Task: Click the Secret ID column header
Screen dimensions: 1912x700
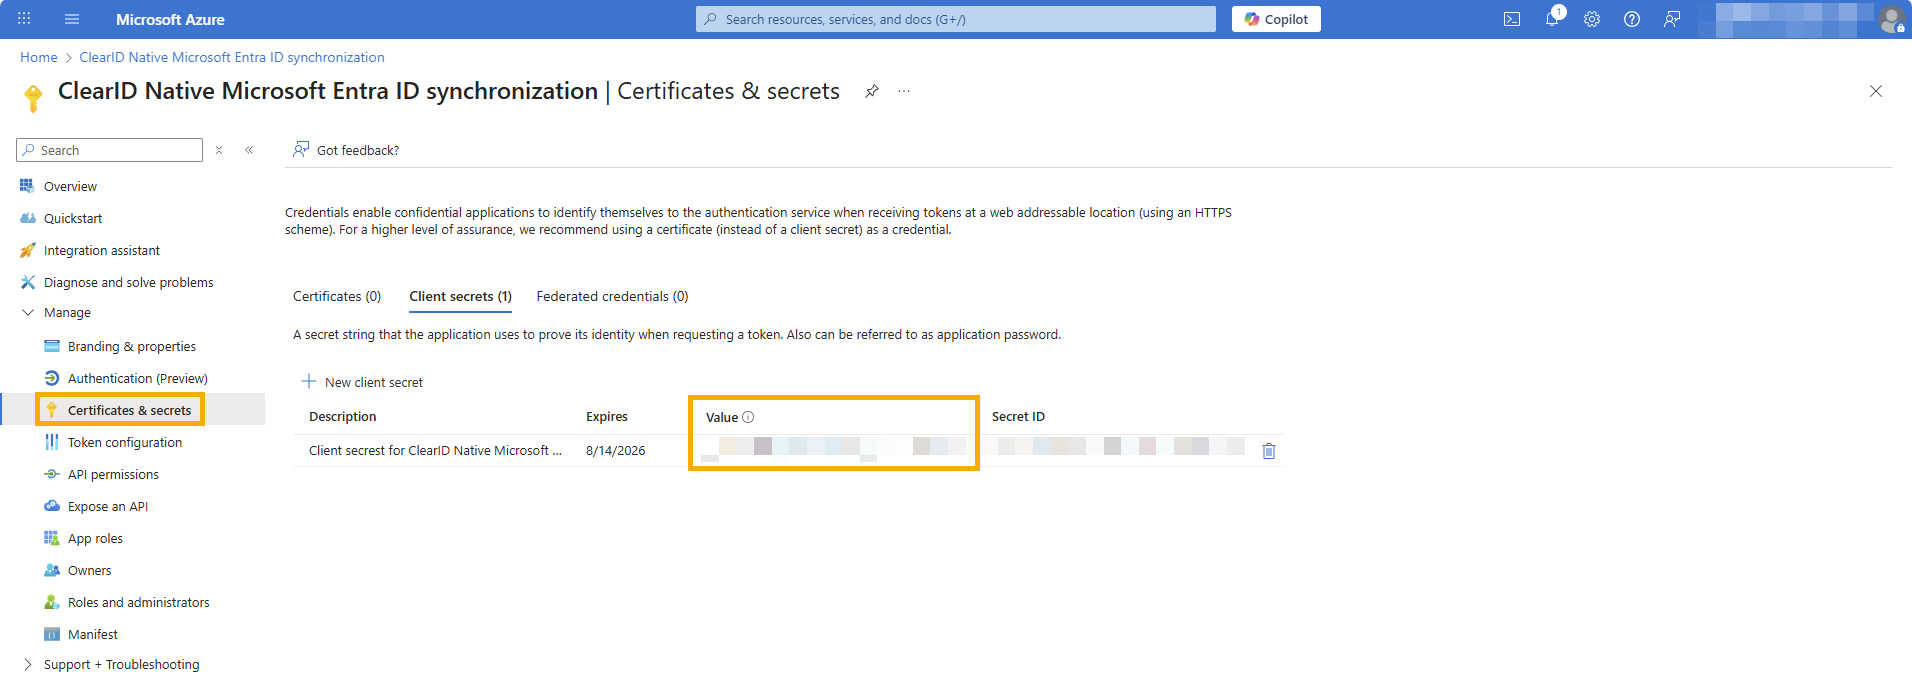Action: tap(1018, 416)
